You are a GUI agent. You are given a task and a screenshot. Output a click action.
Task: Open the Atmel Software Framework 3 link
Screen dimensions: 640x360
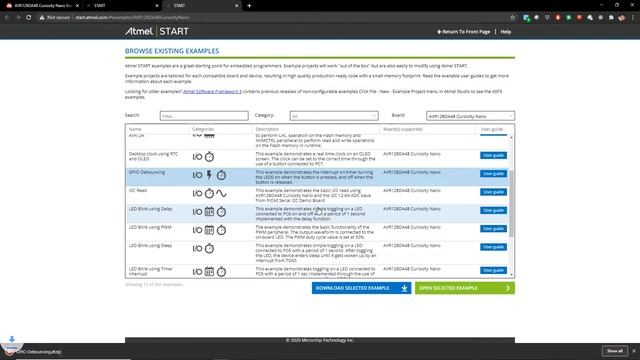pyautogui.click(x=212, y=91)
